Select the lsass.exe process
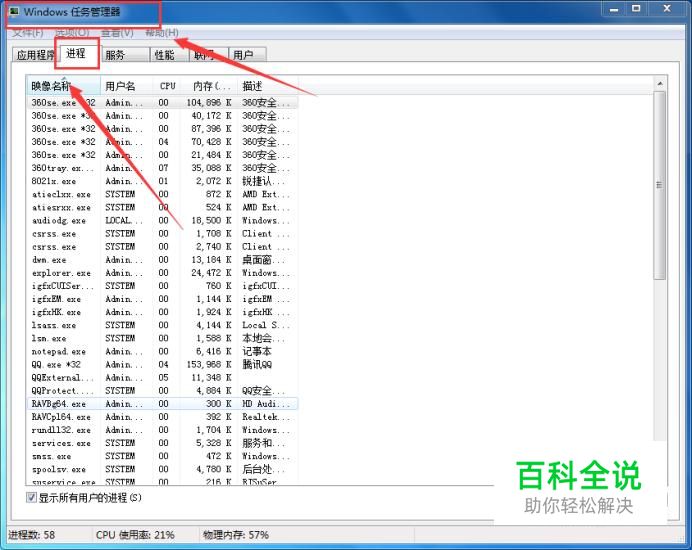This screenshot has width=692, height=550. coord(162,325)
